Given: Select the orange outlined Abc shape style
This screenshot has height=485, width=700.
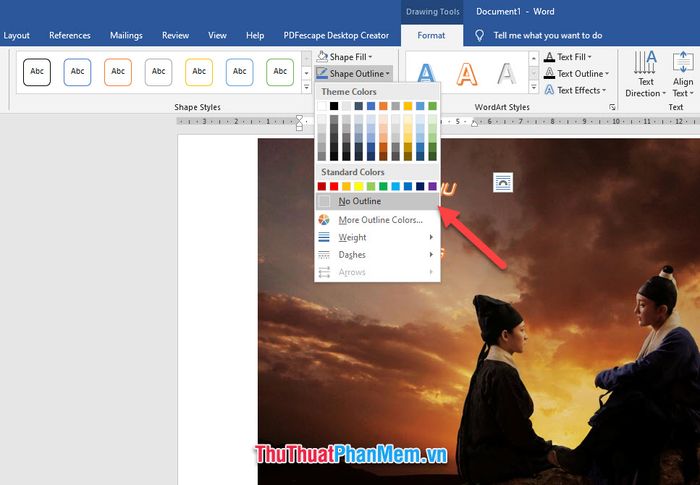Looking at the screenshot, I should [x=118, y=71].
